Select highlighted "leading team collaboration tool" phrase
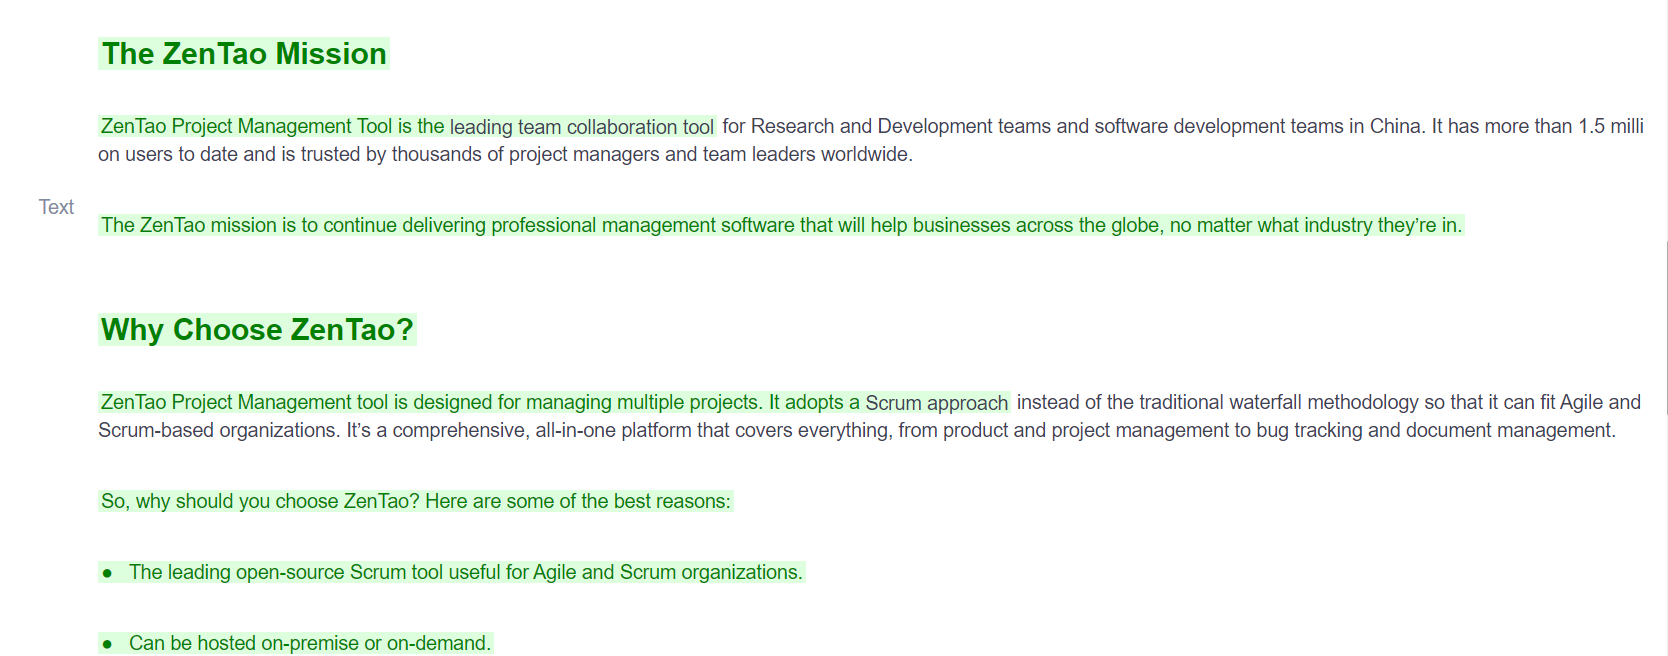Screen dimensions: 1668x656 tap(581, 127)
